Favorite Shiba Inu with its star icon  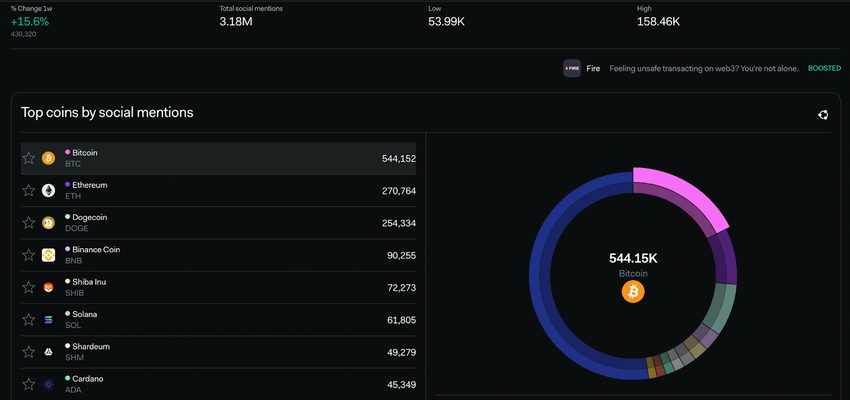pyautogui.click(x=29, y=287)
